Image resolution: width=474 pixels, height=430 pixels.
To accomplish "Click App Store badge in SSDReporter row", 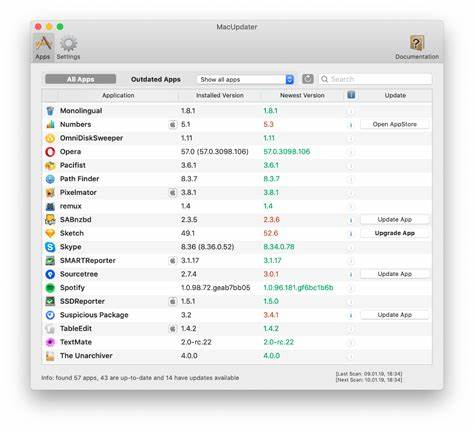I will coord(173,302).
